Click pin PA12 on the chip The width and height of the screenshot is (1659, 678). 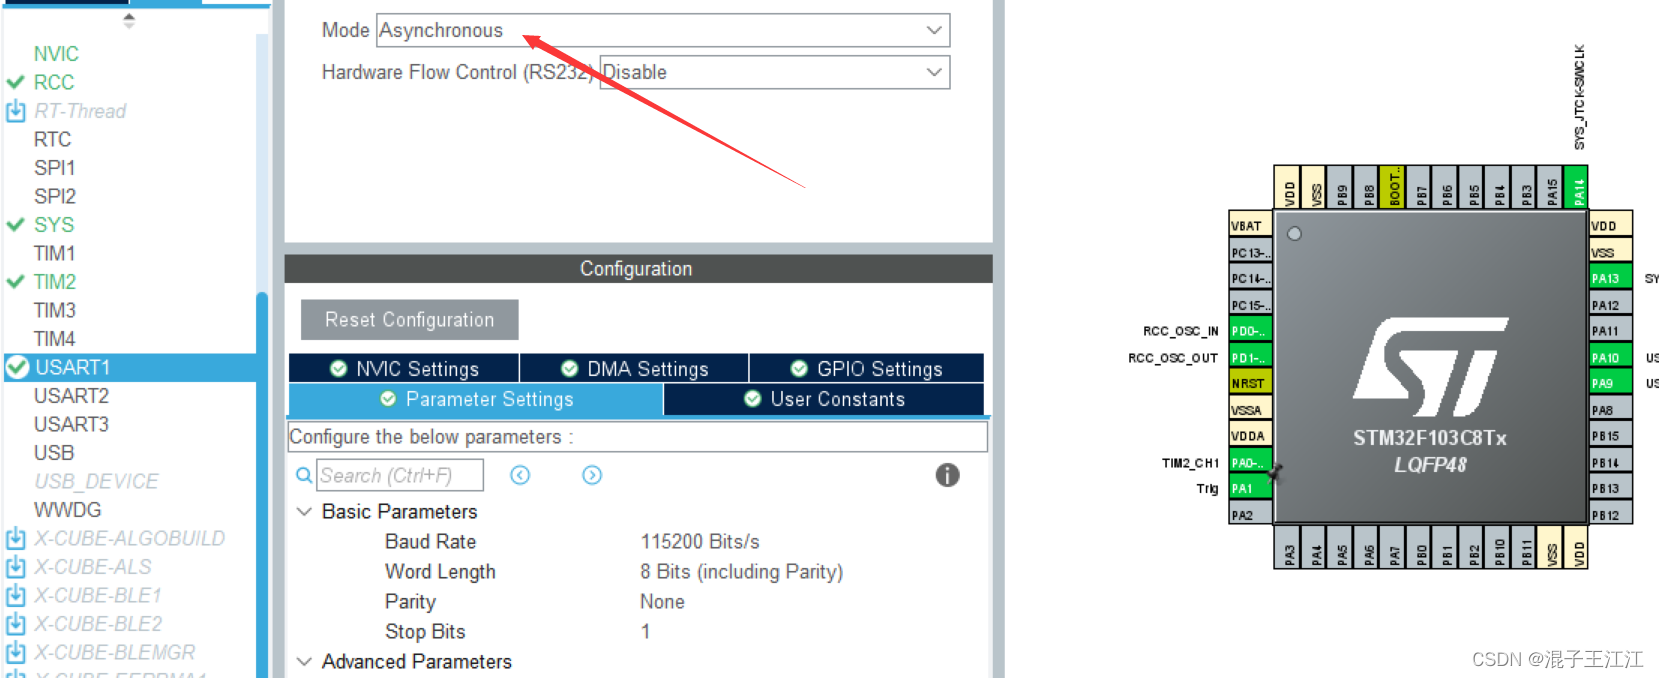pyautogui.click(x=1610, y=305)
